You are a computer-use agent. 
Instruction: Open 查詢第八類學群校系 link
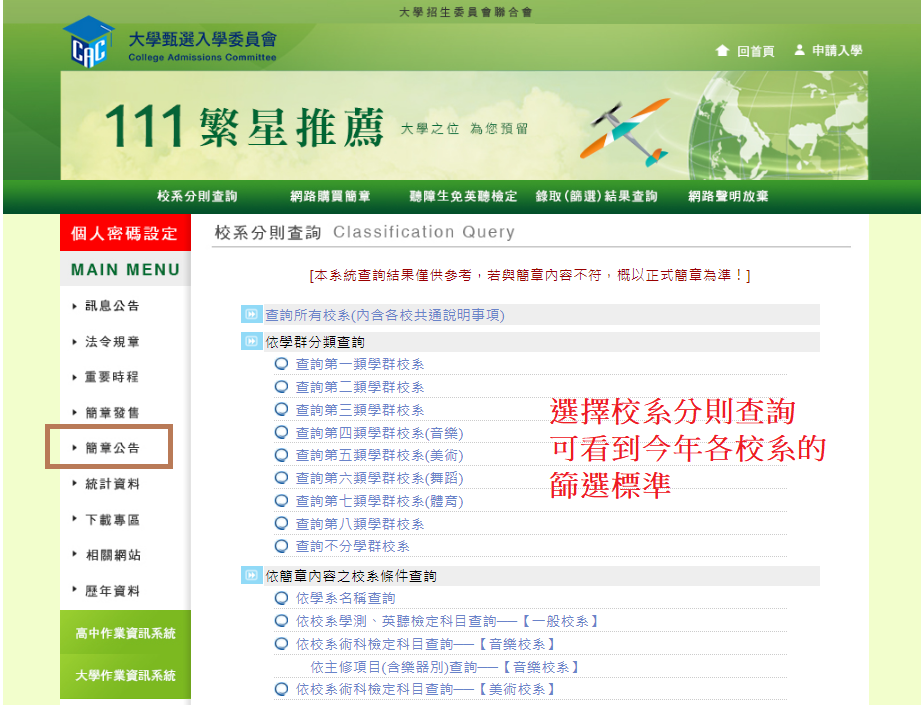[359, 524]
